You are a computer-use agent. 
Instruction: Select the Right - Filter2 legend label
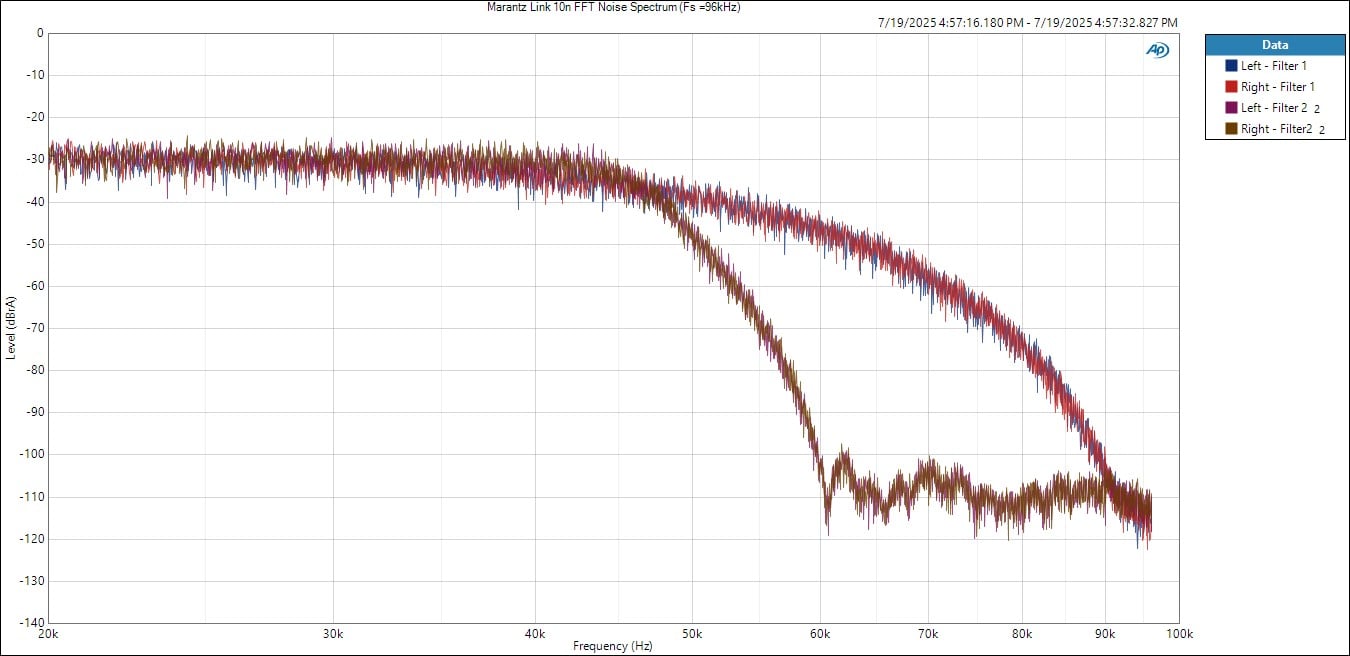click(x=1276, y=129)
